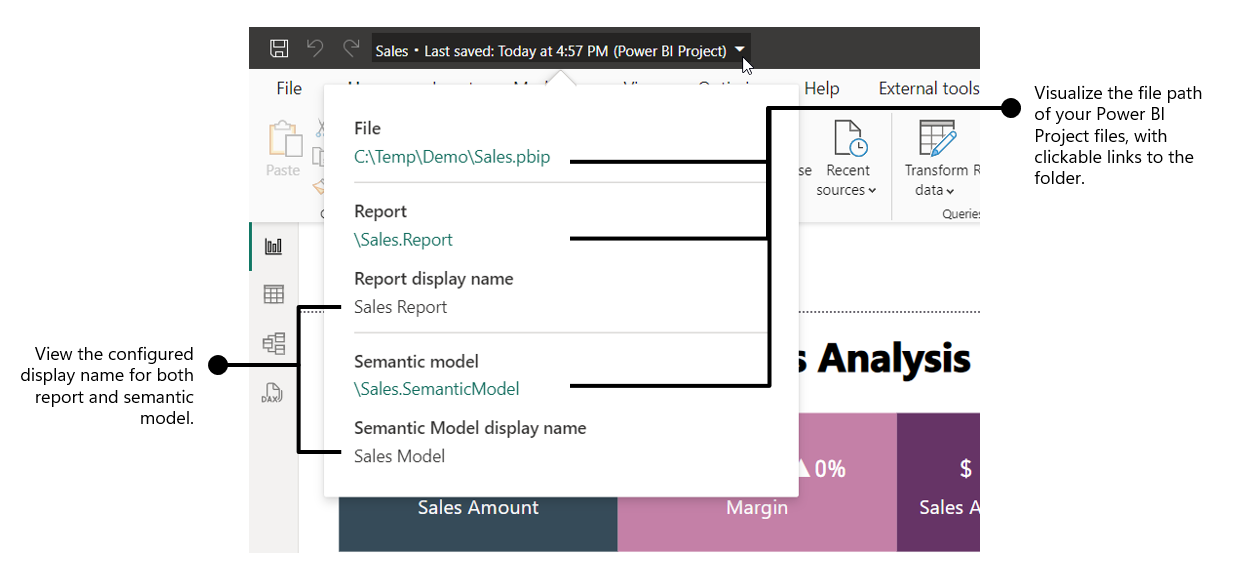1248x573 pixels.
Task: Click the Redo arrow icon
Action: (x=351, y=49)
